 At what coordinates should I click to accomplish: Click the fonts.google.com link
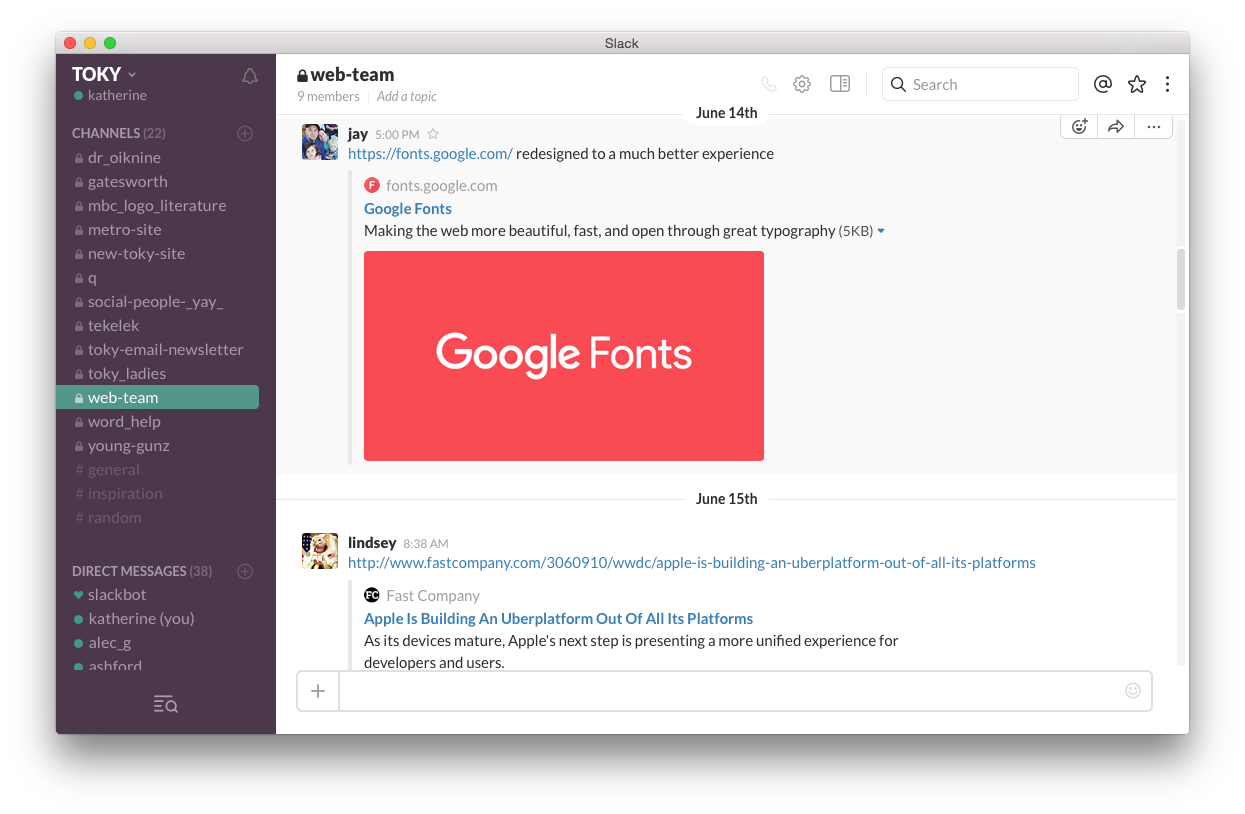430,154
